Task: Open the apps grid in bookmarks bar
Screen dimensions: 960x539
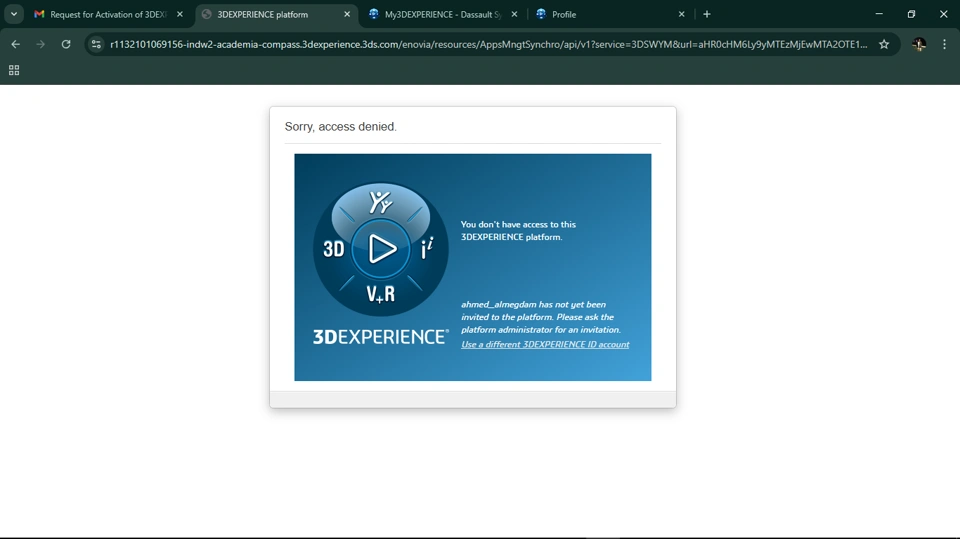Action: coord(14,70)
